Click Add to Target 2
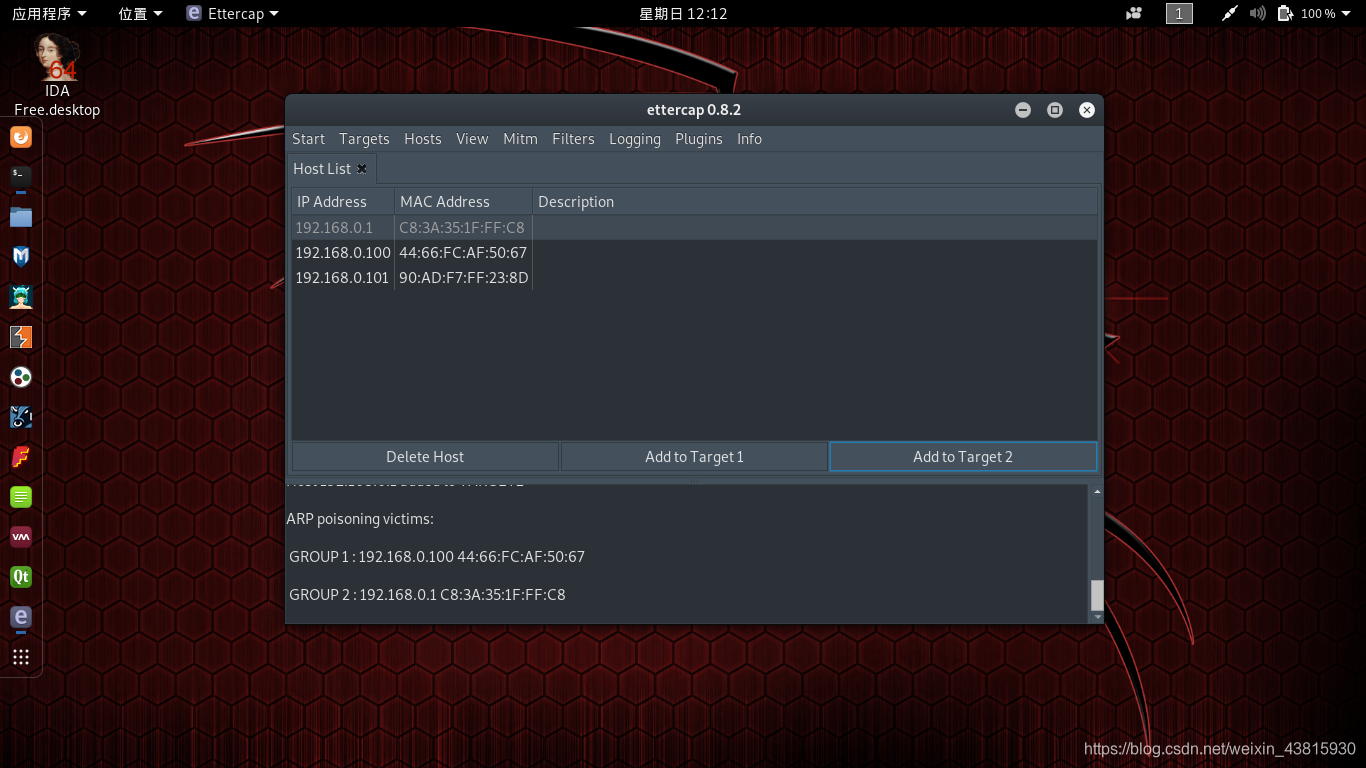This screenshot has height=768, width=1366. [963, 457]
